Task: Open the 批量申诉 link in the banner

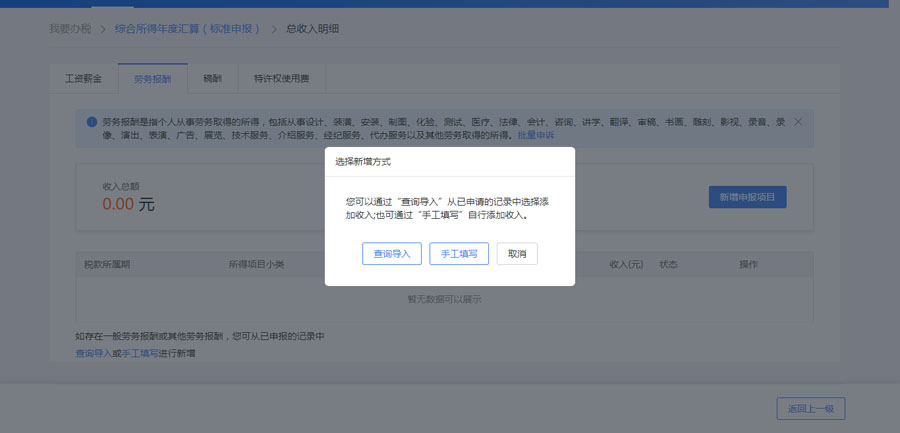Action: tap(535, 134)
